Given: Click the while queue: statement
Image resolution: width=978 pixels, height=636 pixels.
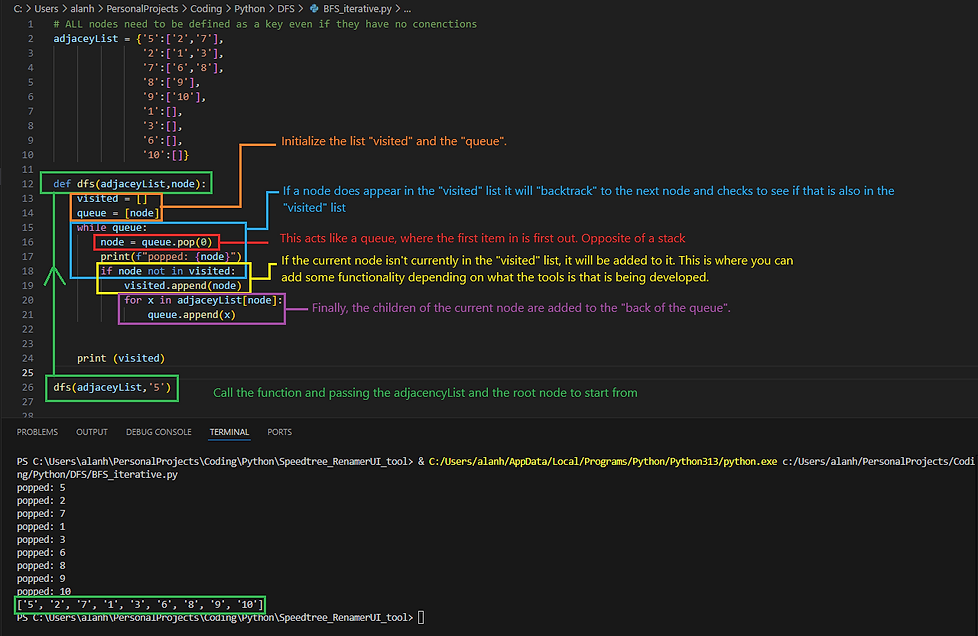Looking at the screenshot, I should click(x=112, y=228).
